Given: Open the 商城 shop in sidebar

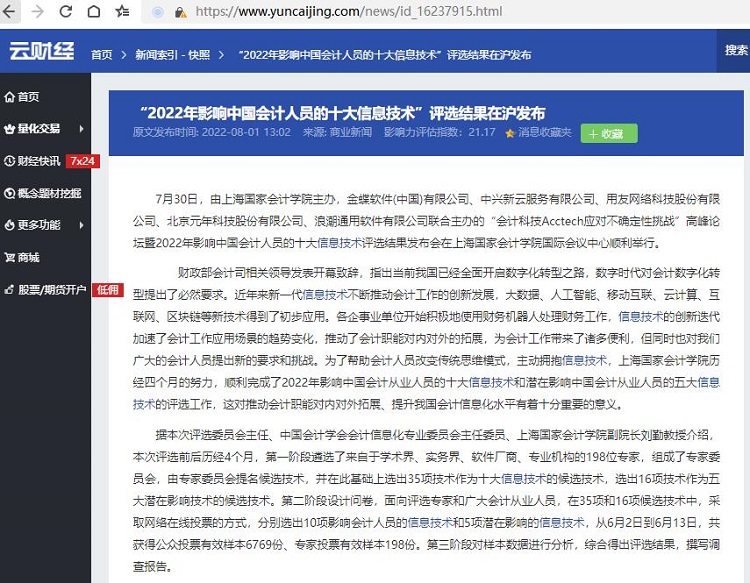Looking at the screenshot, I should [27, 258].
